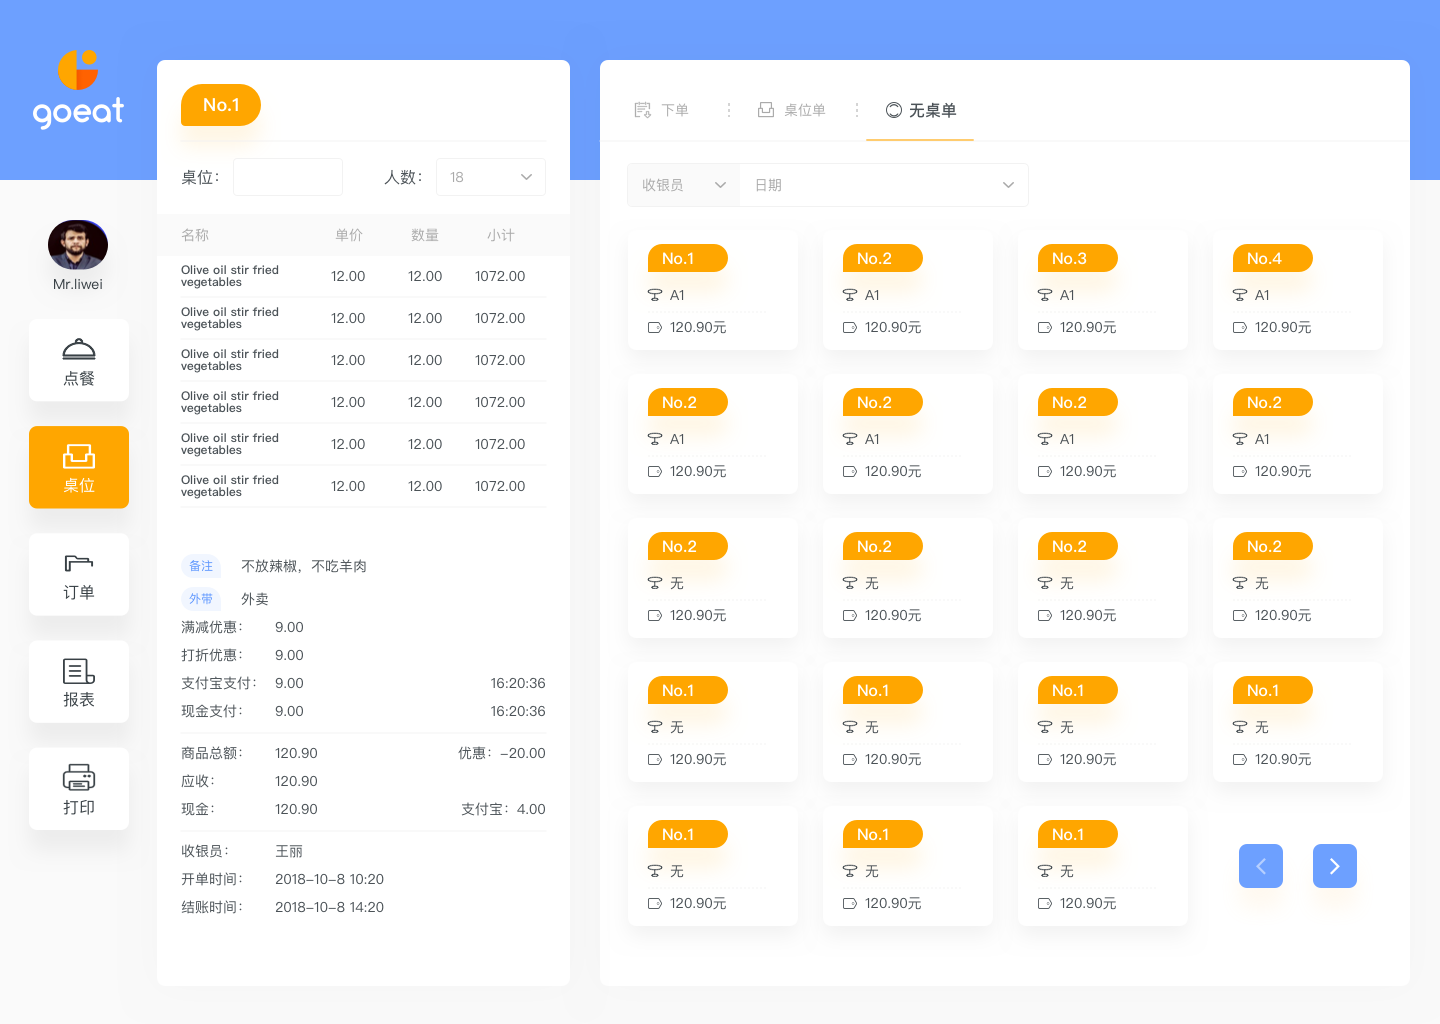Screen dimensions: 1440x1024
Task: Click the Mr.liwei profile avatar
Action: coord(78,245)
